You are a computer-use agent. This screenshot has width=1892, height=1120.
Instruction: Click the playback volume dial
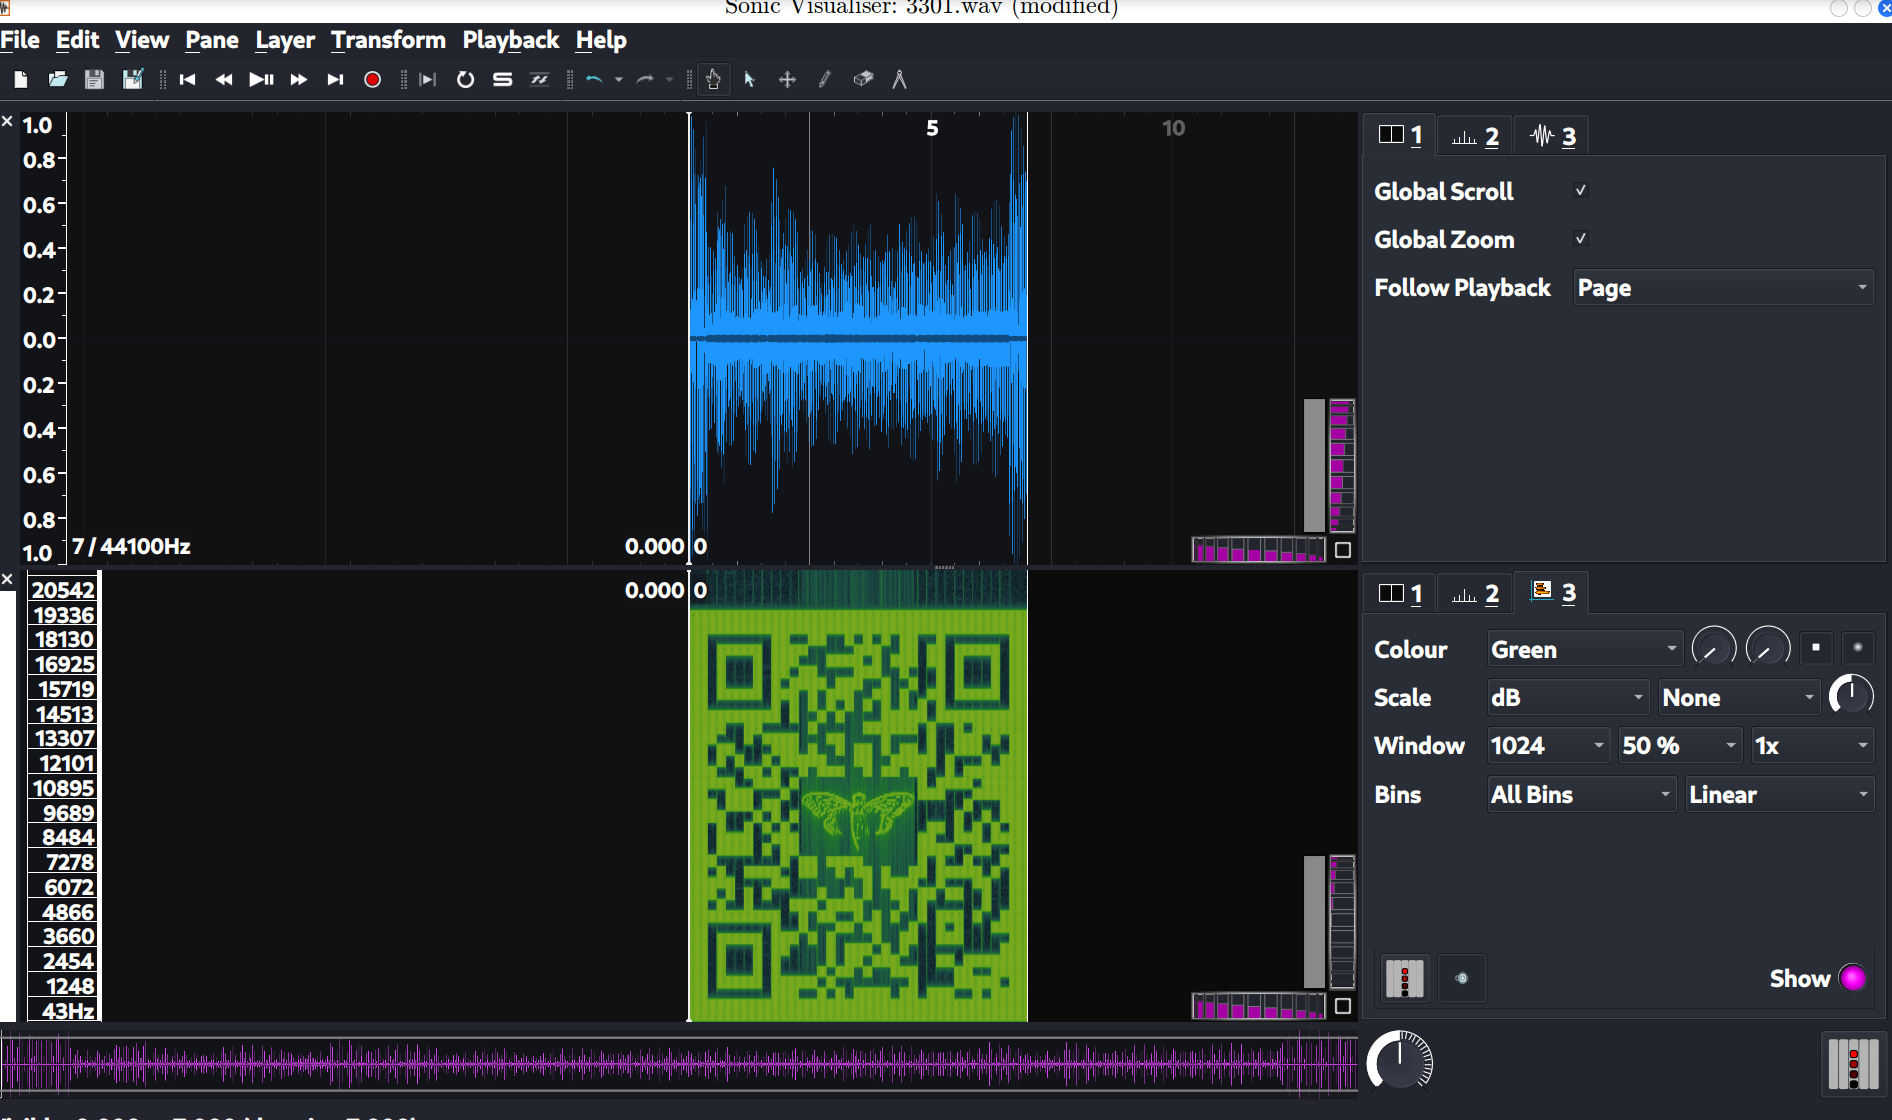[1399, 1061]
